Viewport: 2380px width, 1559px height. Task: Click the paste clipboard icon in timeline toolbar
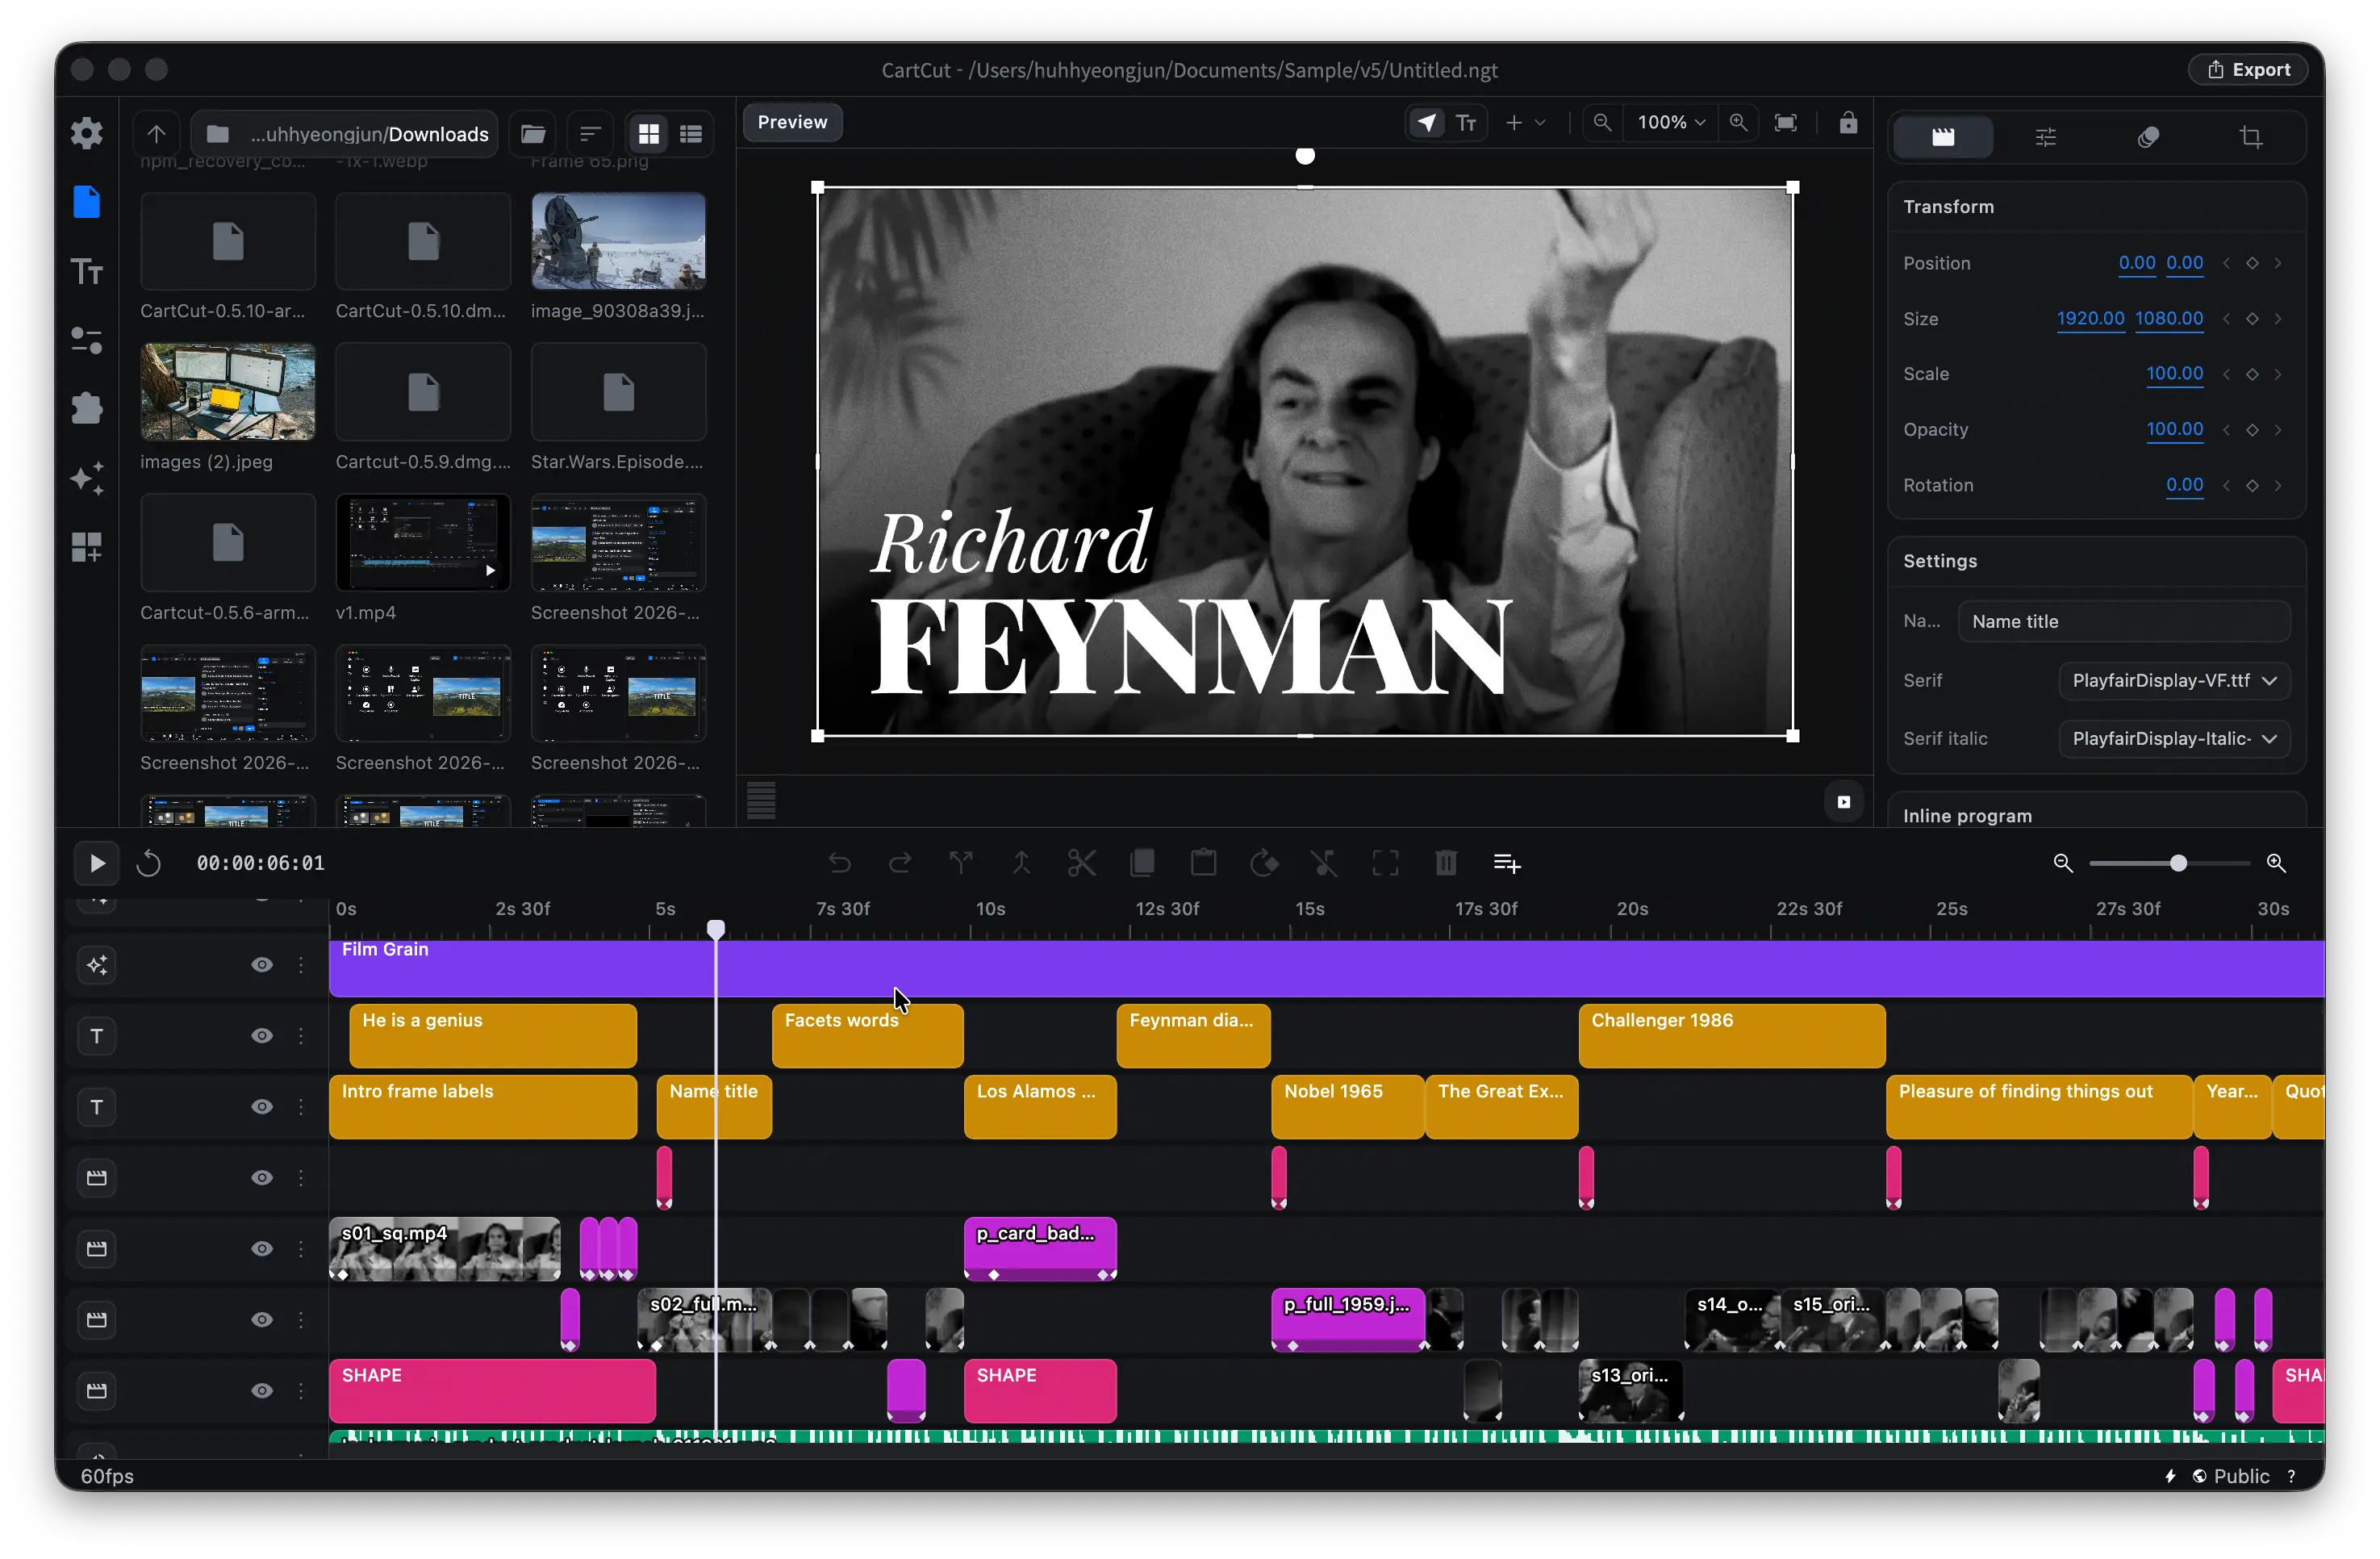pos(1204,863)
